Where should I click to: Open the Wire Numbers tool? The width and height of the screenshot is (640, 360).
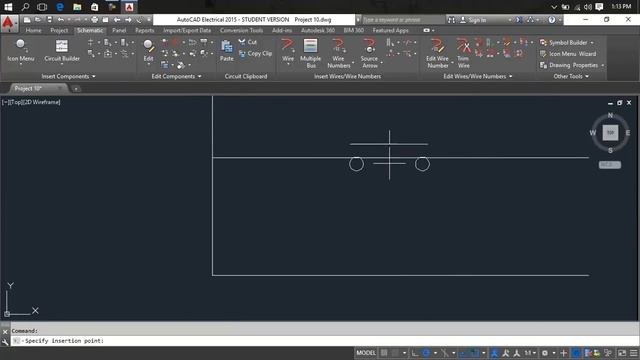[x=338, y=53]
